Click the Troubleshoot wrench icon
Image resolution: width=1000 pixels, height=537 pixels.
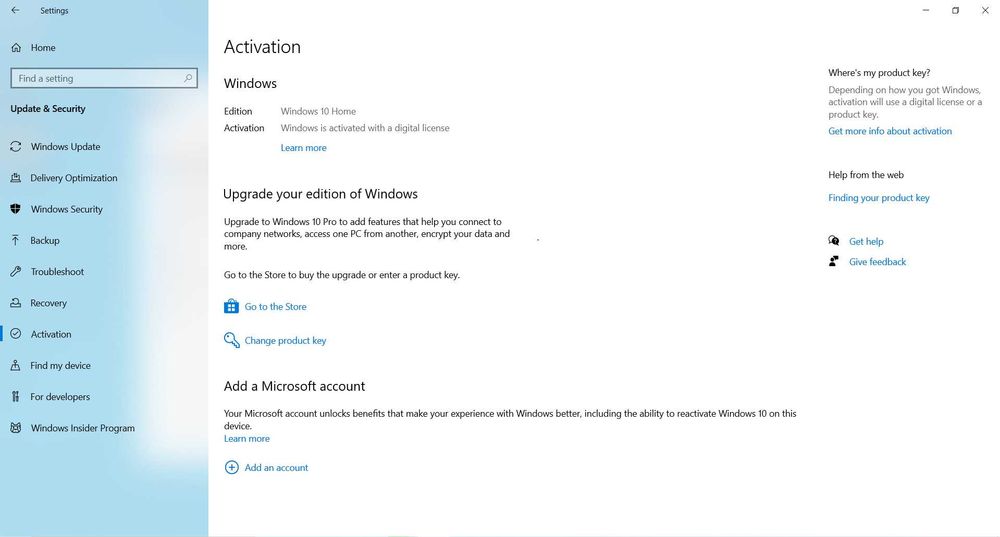click(x=16, y=272)
